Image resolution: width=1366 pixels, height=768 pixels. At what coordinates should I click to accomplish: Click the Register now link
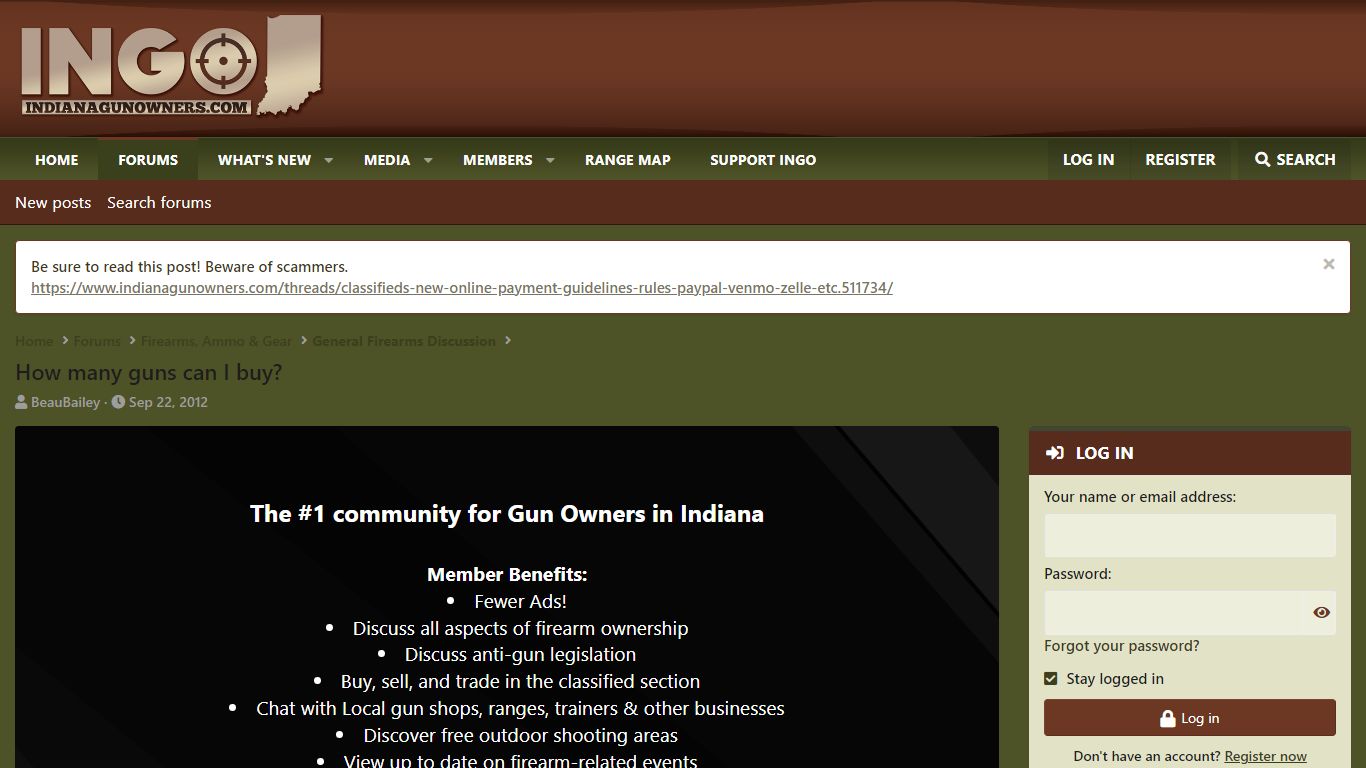[x=1265, y=757]
